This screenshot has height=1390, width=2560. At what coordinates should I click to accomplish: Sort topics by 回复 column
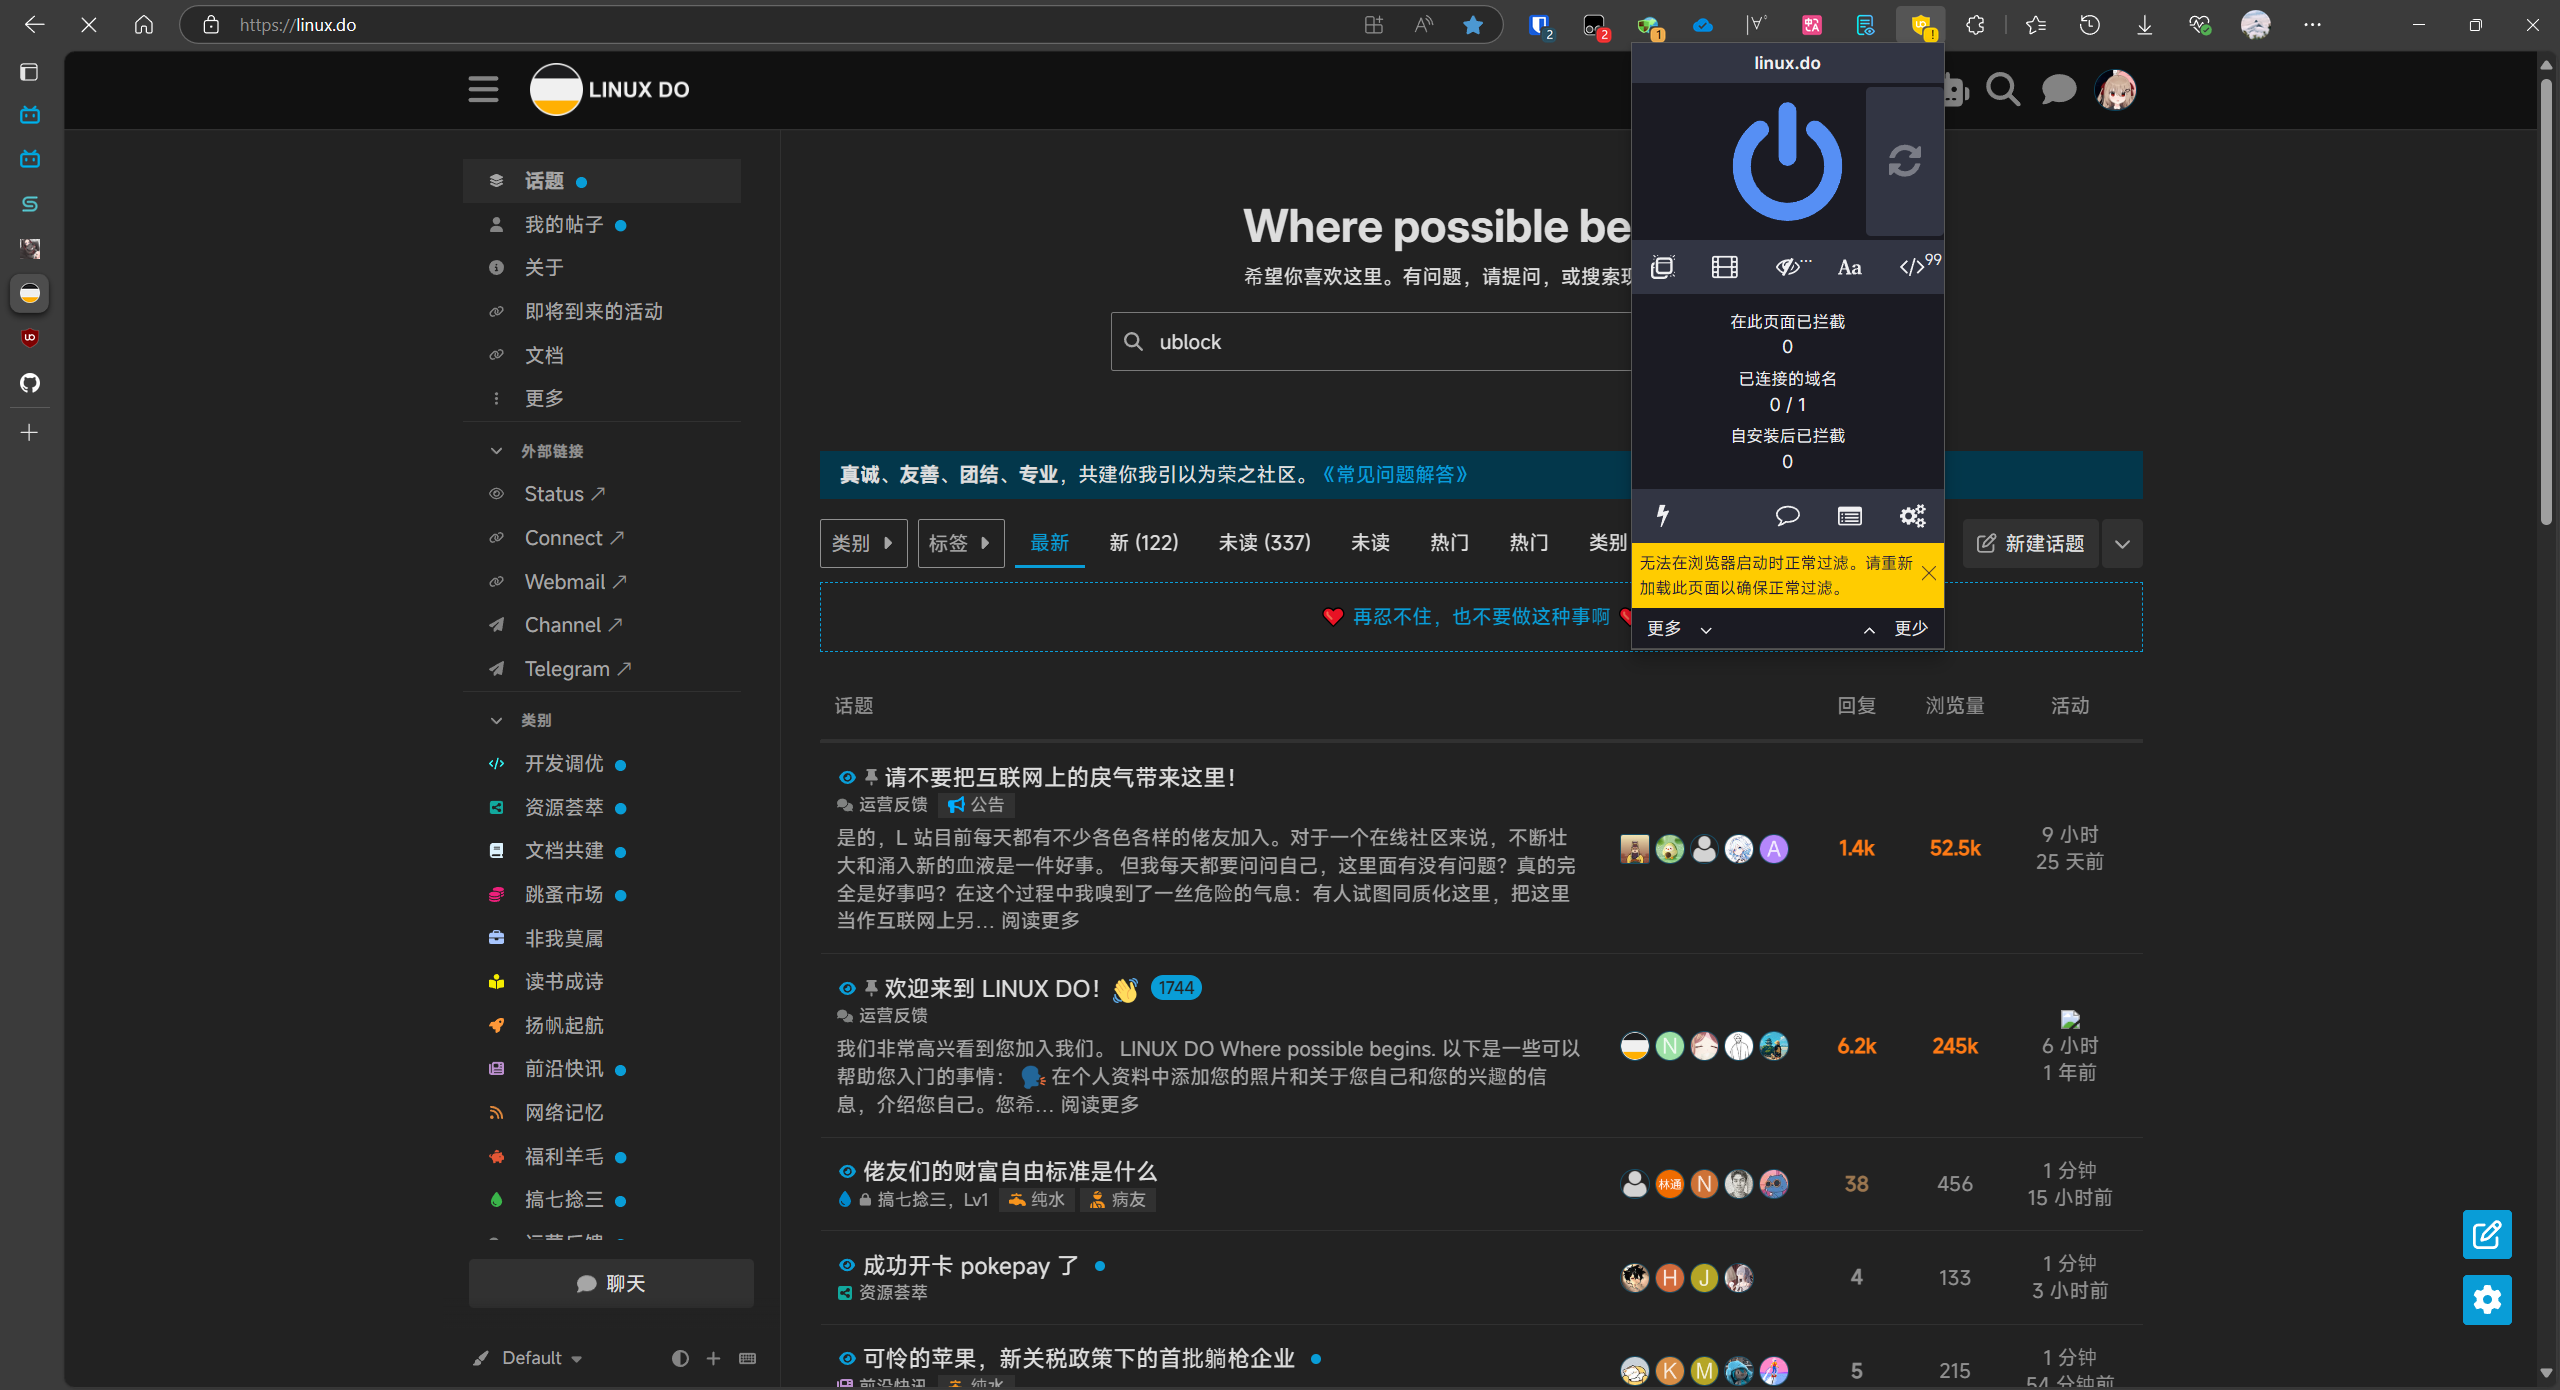[1856, 706]
